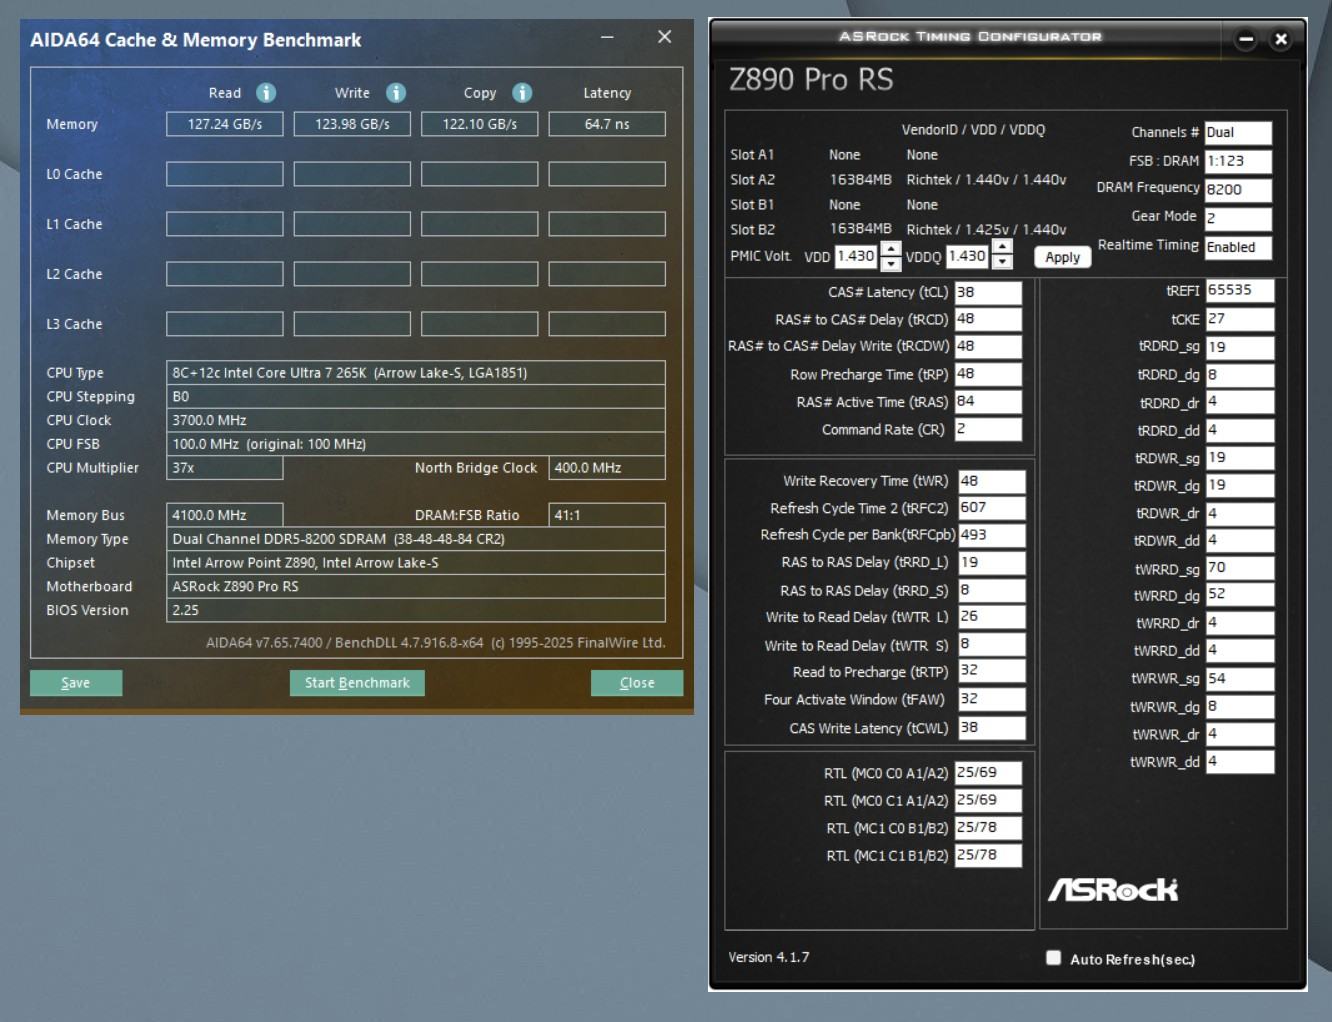This screenshot has width=1332, height=1022.
Task: Click the CAS Write Latency (tCWL) field
Action: pyautogui.click(x=992, y=728)
